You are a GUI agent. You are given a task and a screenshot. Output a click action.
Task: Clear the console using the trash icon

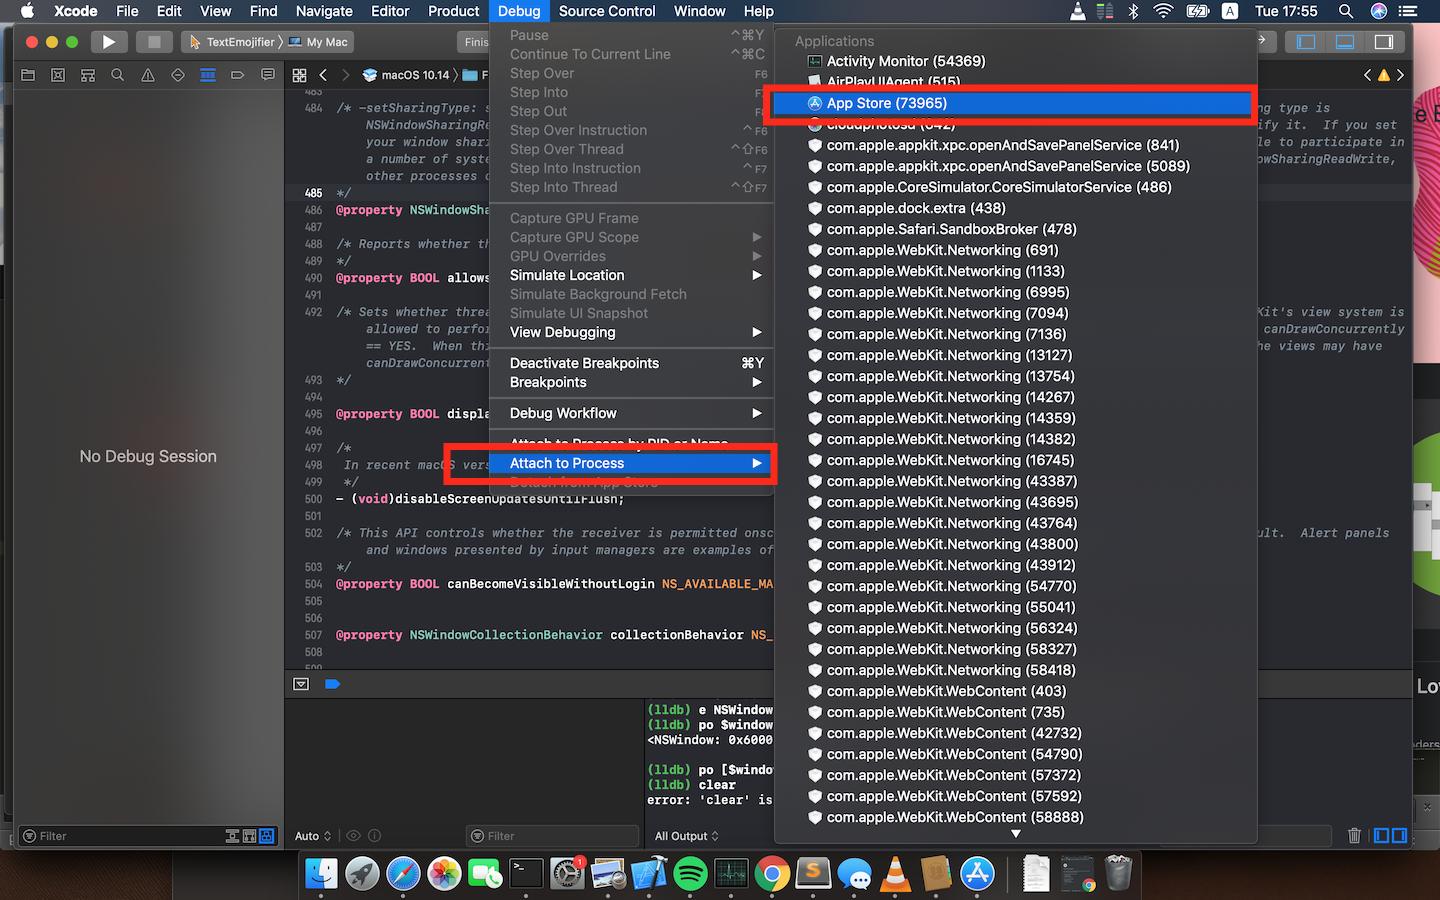click(x=1356, y=836)
